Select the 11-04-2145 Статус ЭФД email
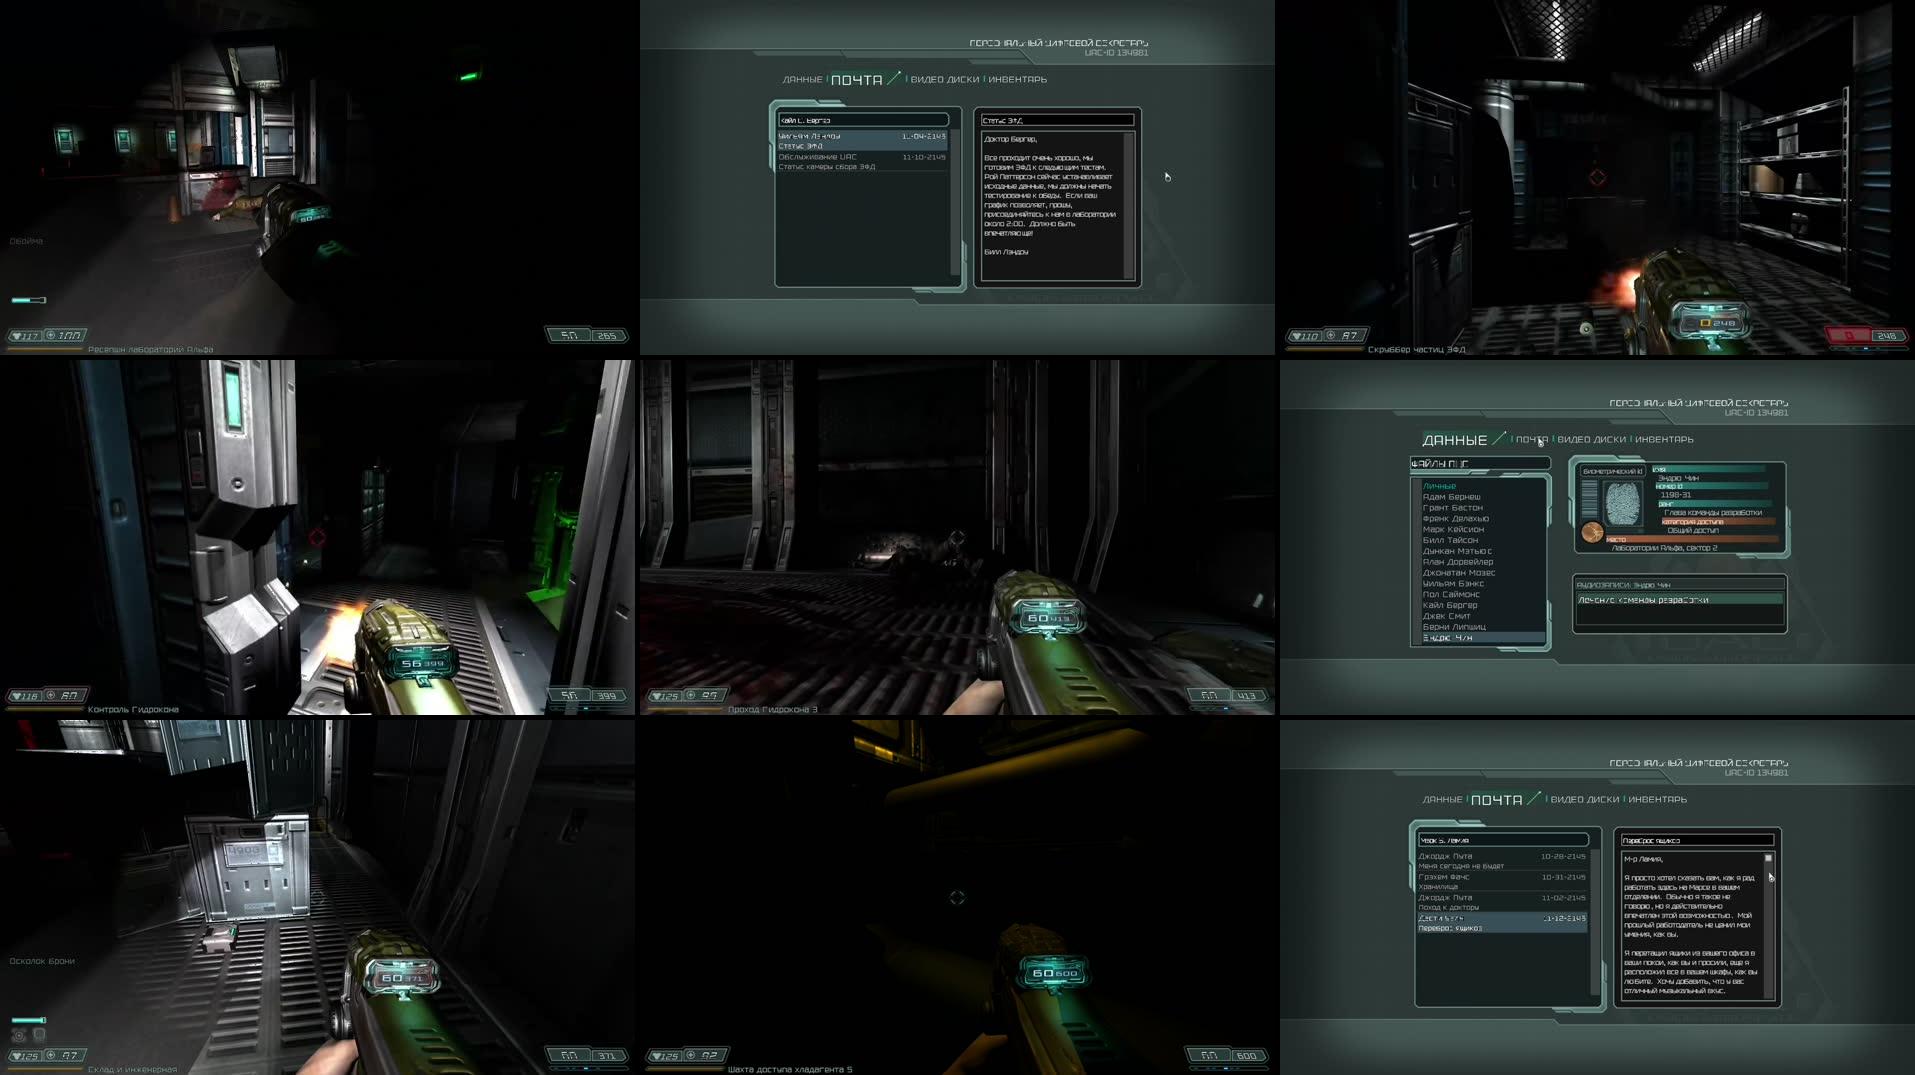Image resolution: width=1915 pixels, height=1075 pixels. [x=862, y=141]
